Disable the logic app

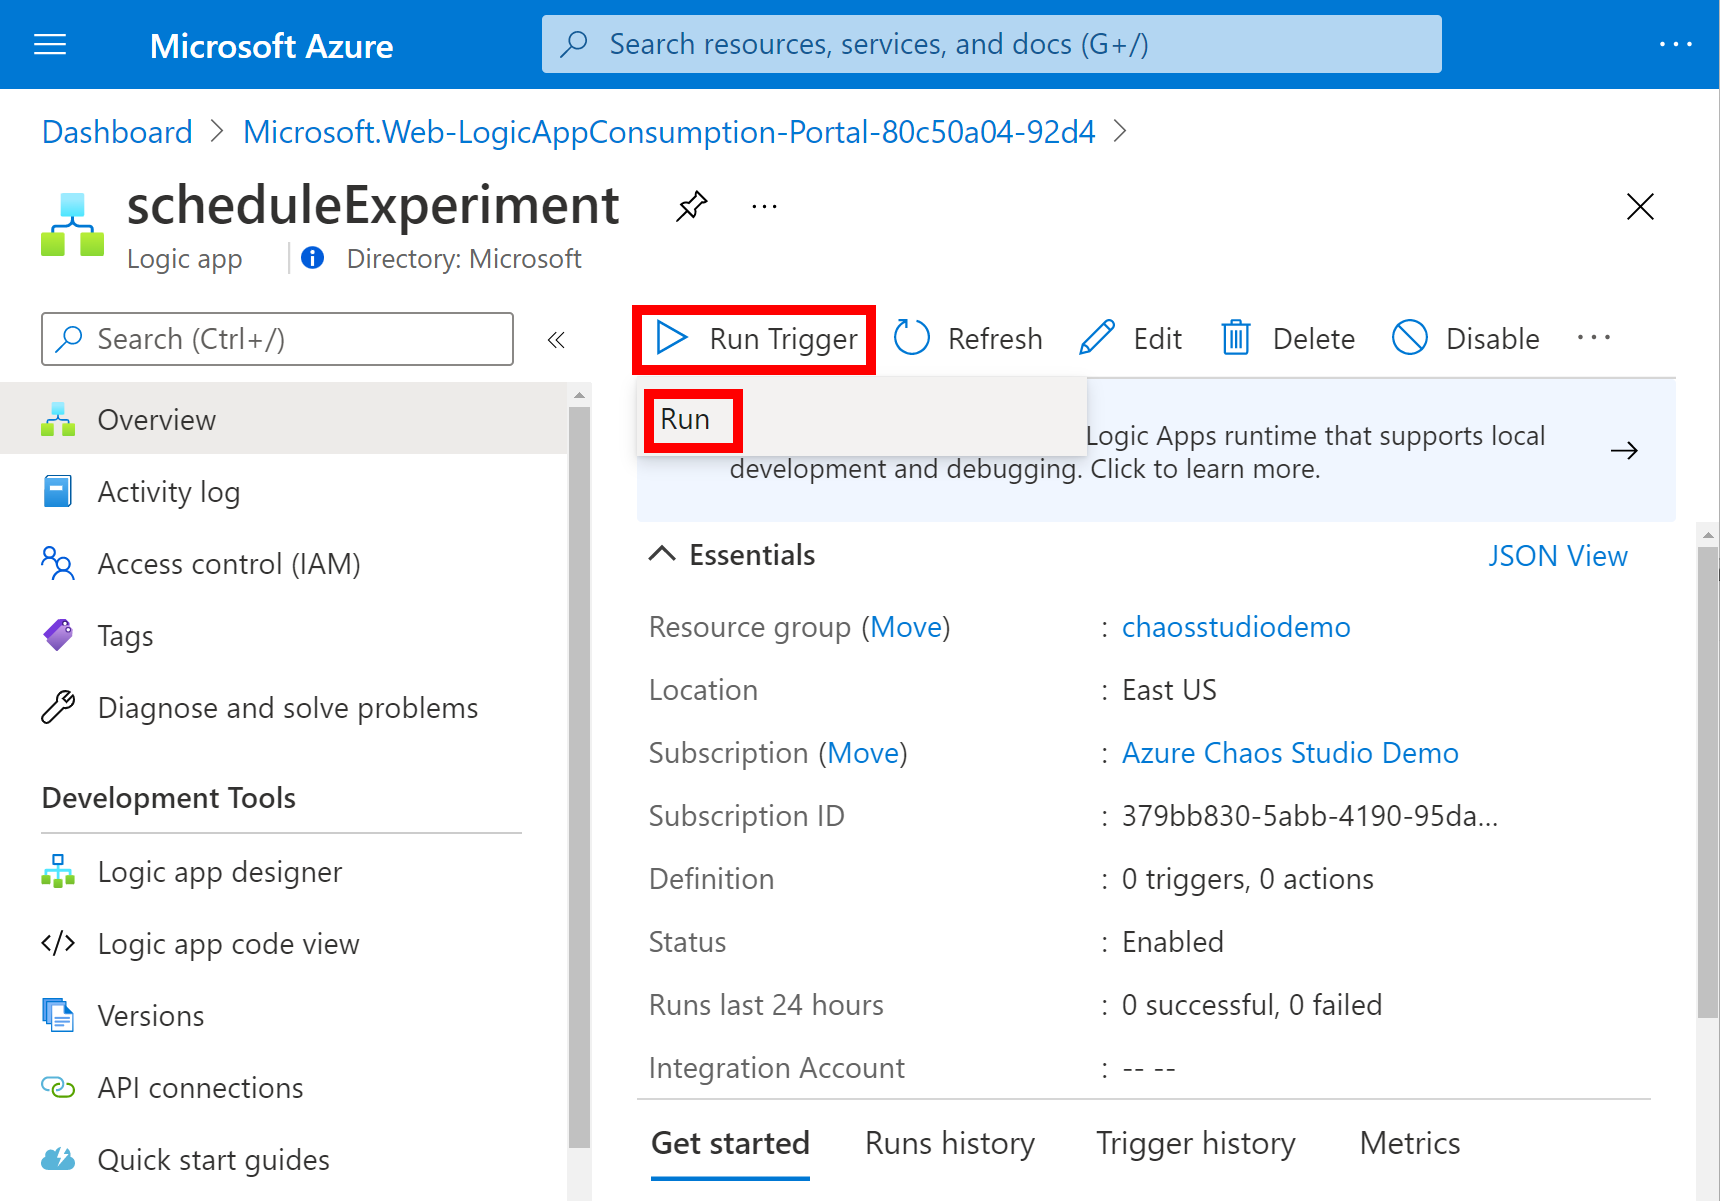1466,338
